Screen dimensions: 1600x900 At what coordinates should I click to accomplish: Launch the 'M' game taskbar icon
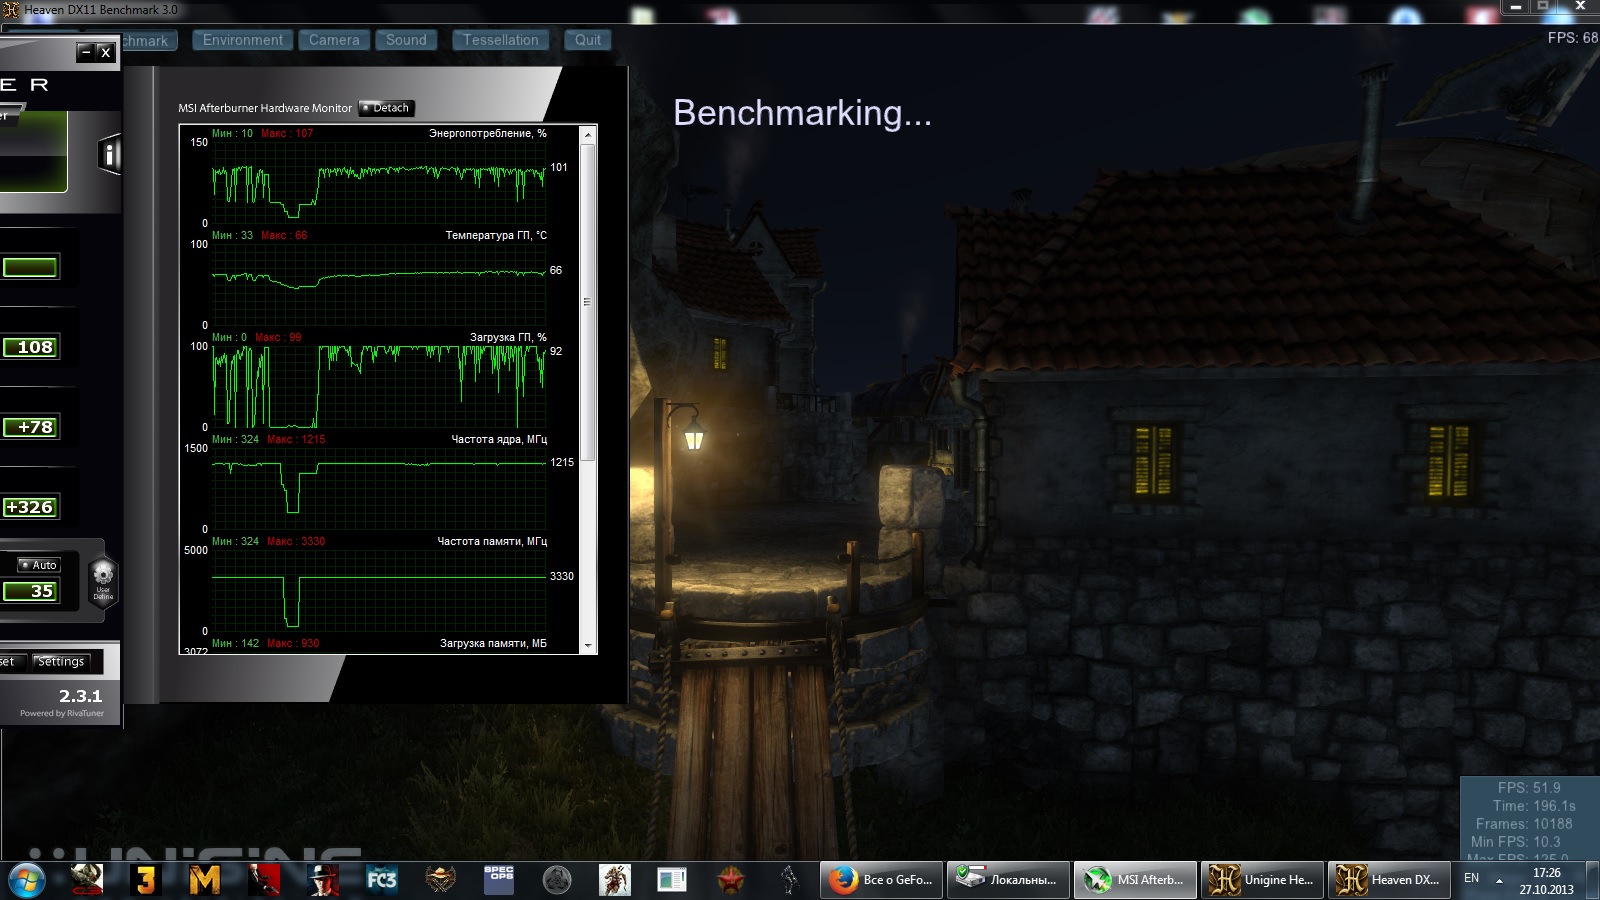click(205, 880)
